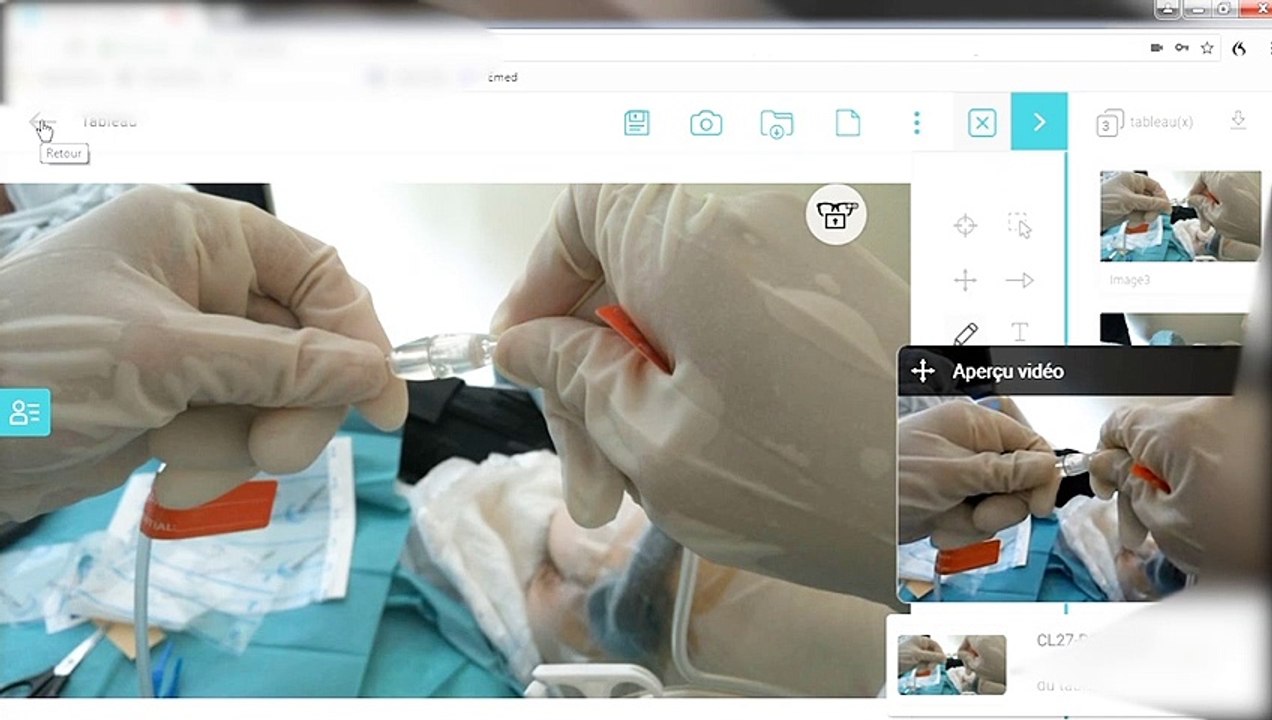Open the Image3 thumbnail
The image size is (1272, 720).
1180,216
